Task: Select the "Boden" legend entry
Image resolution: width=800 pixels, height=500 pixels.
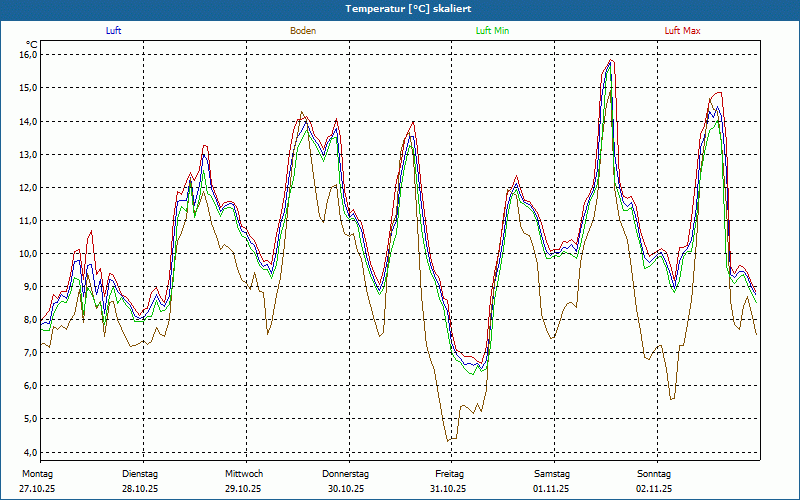Action: coord(303,31)
